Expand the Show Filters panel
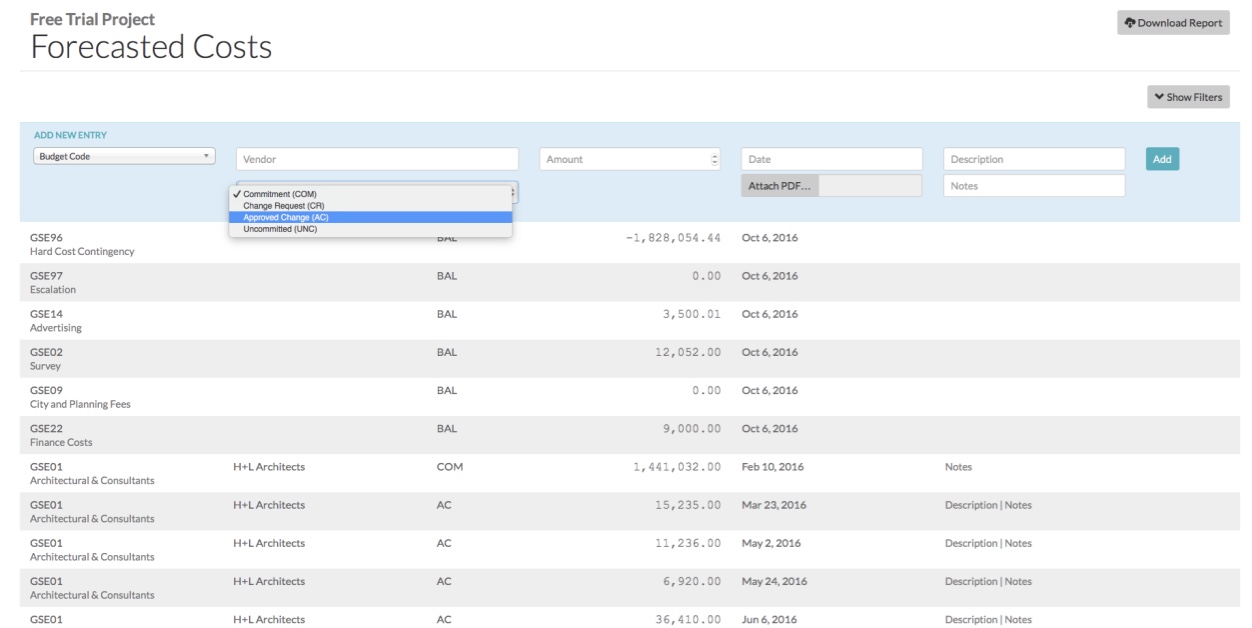Image resolution: width=1252 pixels, height=628 pixels. (1188, 97)
